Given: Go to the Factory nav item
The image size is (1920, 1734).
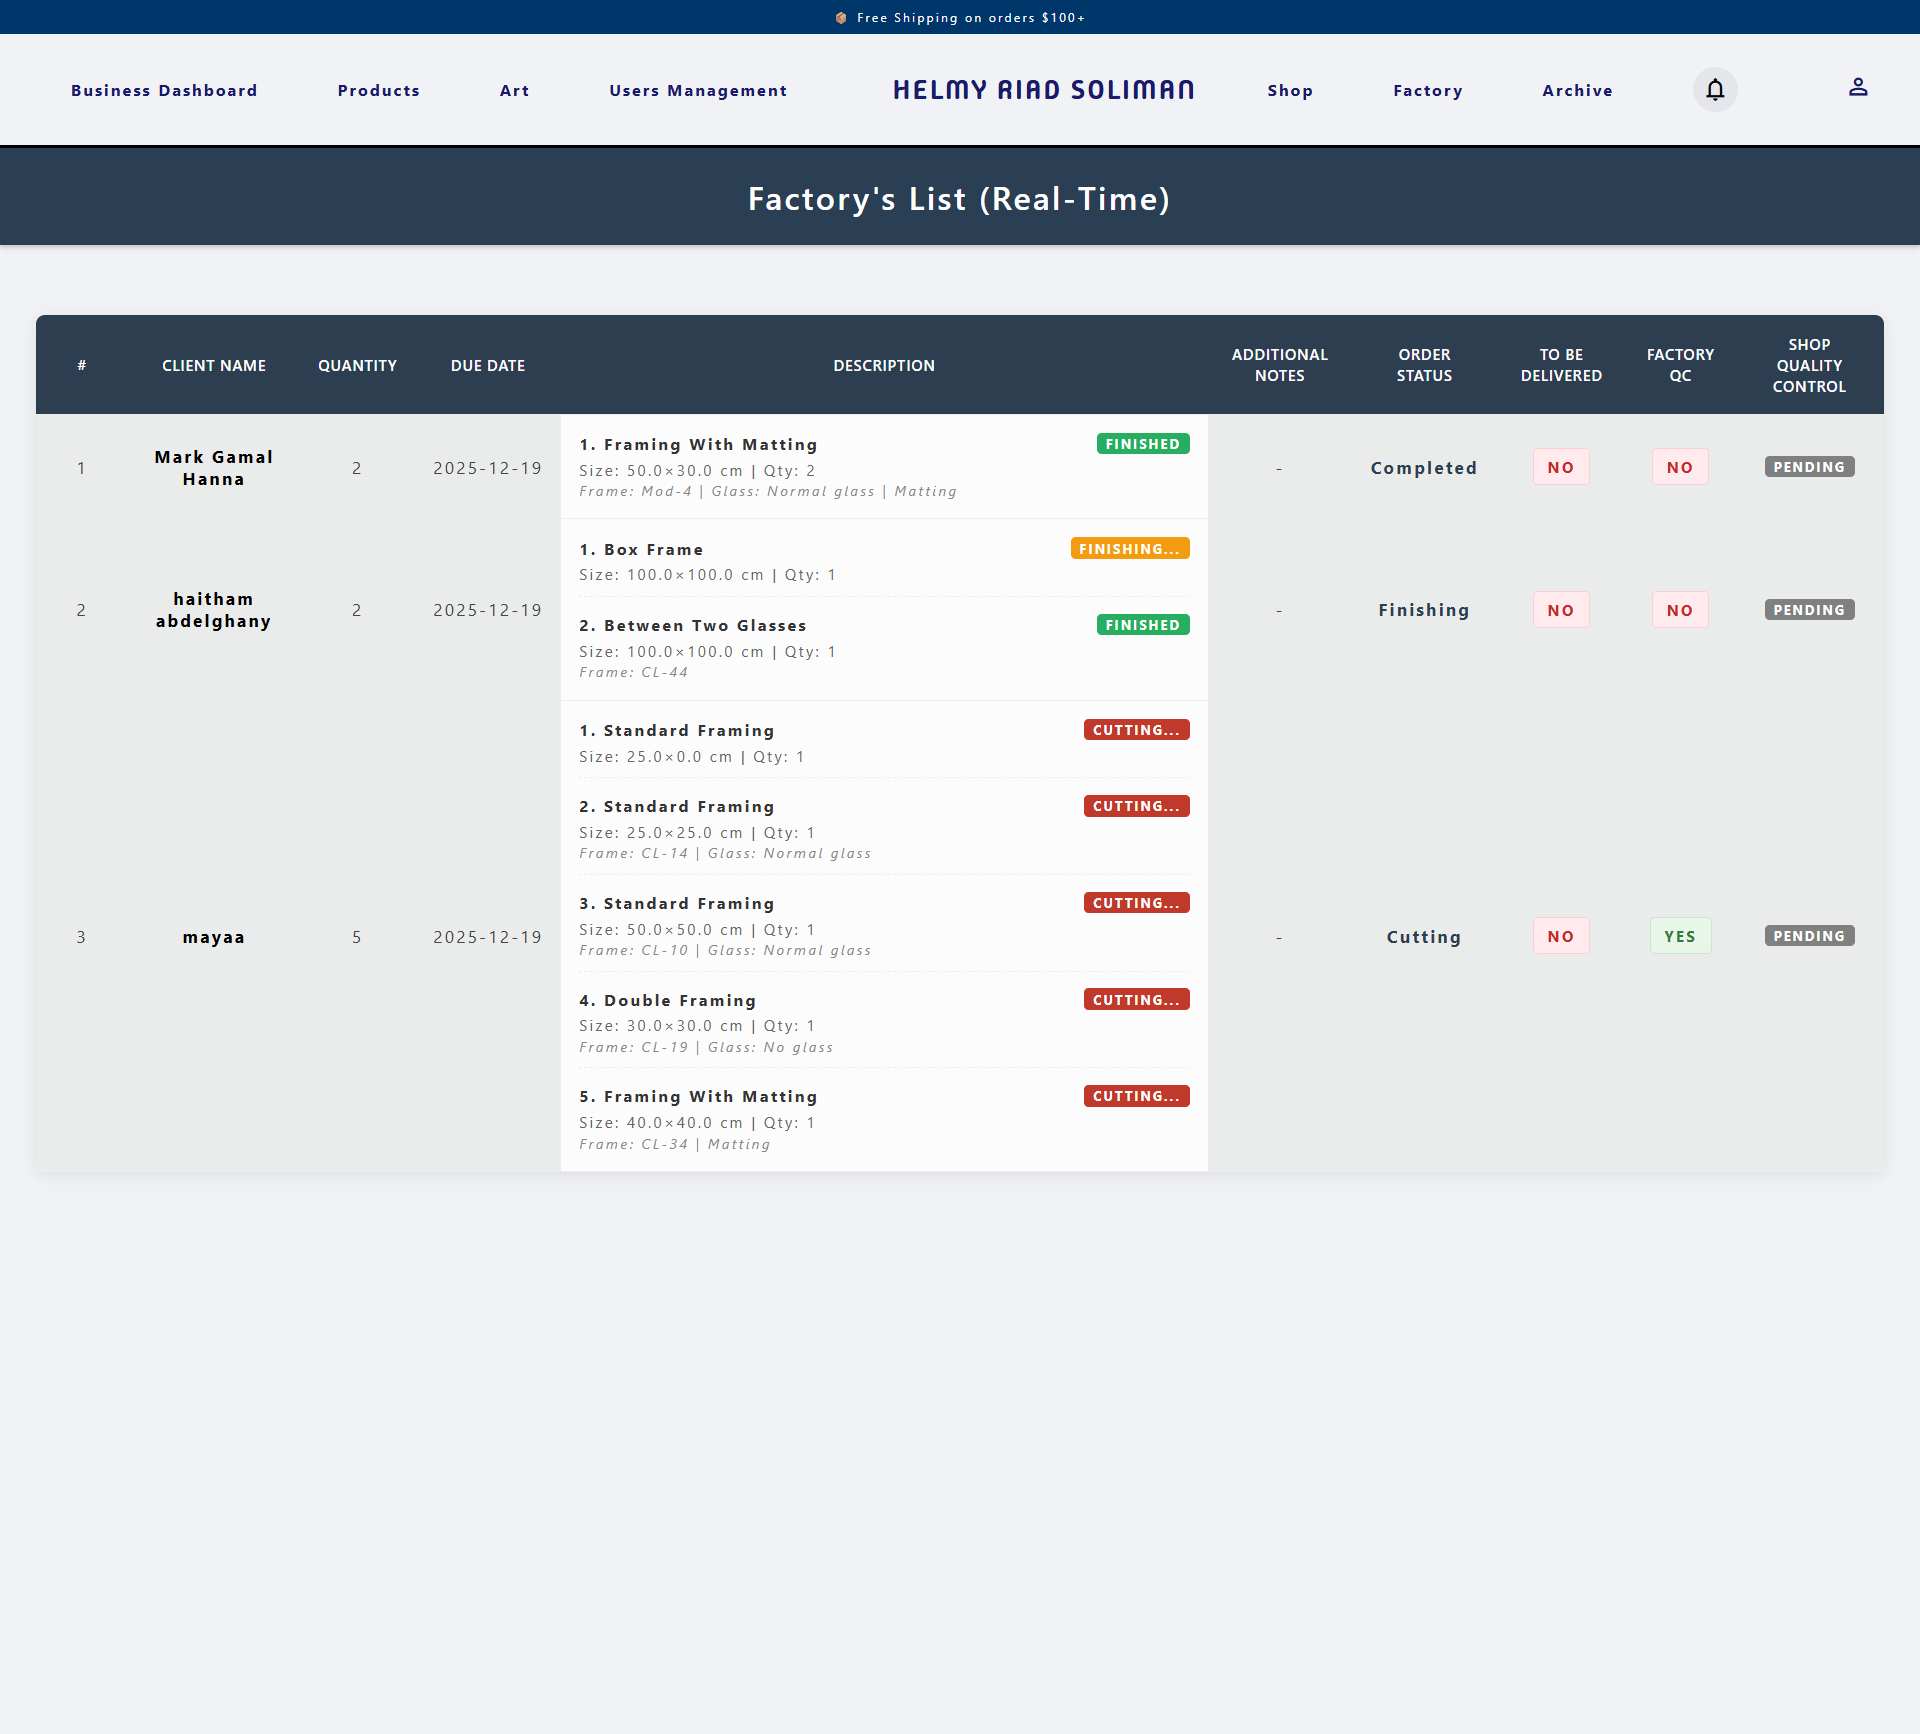Looking at the screenshot, I should (x=1427, y=90).
